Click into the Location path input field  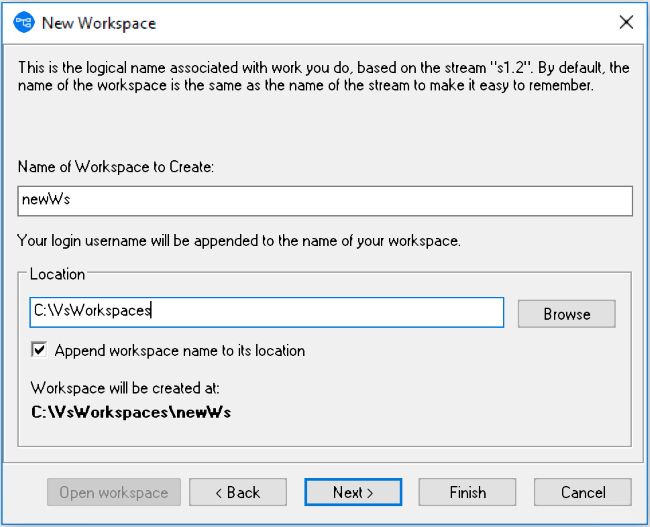266,312
